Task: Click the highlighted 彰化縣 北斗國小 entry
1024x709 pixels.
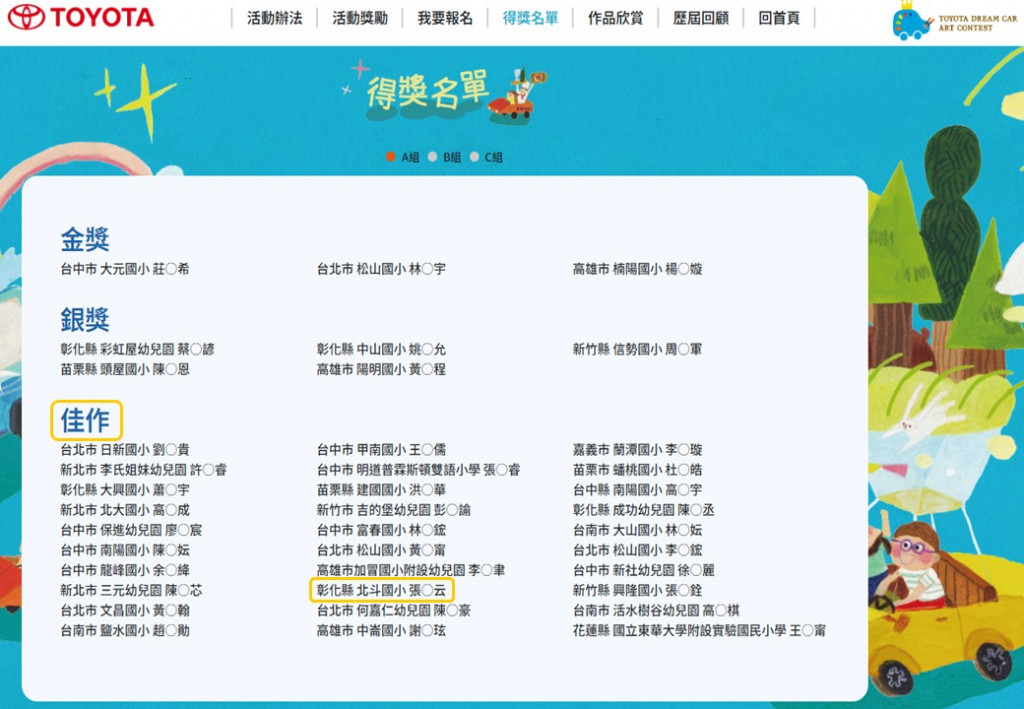Action: click(x=382, y=590)
